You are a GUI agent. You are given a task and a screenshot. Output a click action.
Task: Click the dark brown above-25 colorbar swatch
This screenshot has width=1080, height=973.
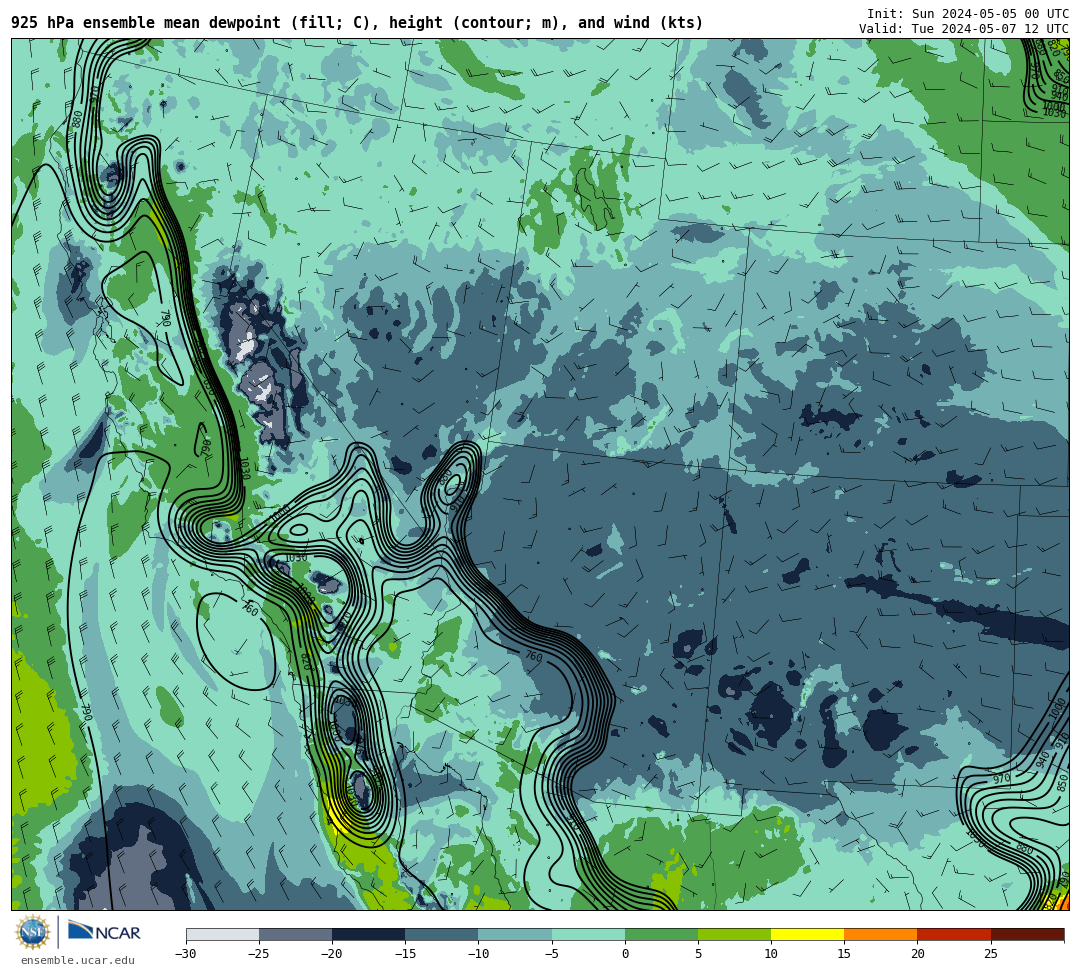(1027, 934)
